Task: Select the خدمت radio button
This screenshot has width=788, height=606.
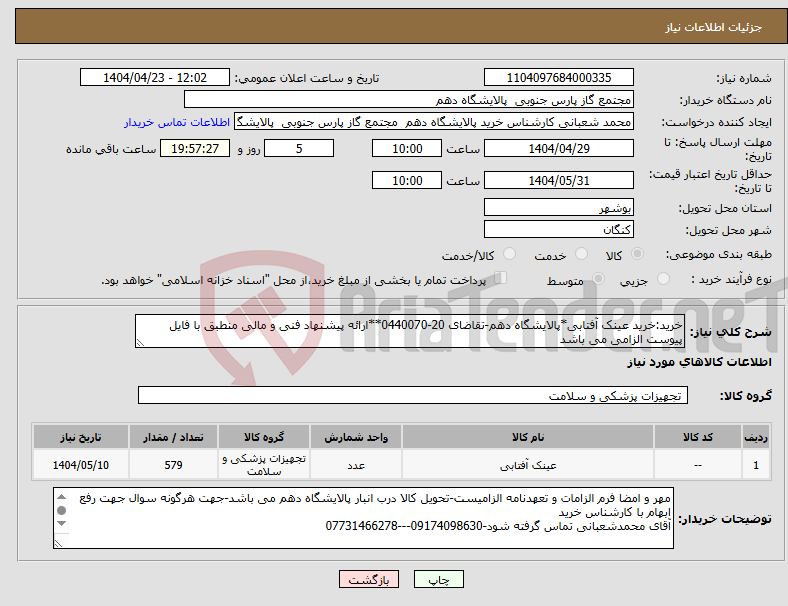Action: point(581,254)
